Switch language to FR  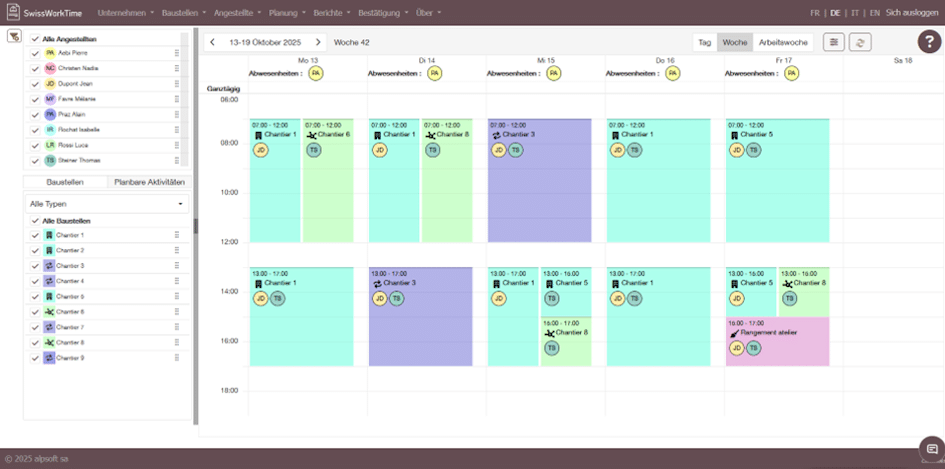point(815,13)
